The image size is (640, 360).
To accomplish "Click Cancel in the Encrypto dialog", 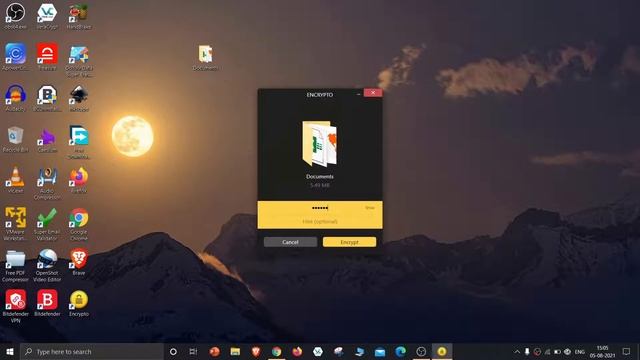I will click(x=290, y=242).
